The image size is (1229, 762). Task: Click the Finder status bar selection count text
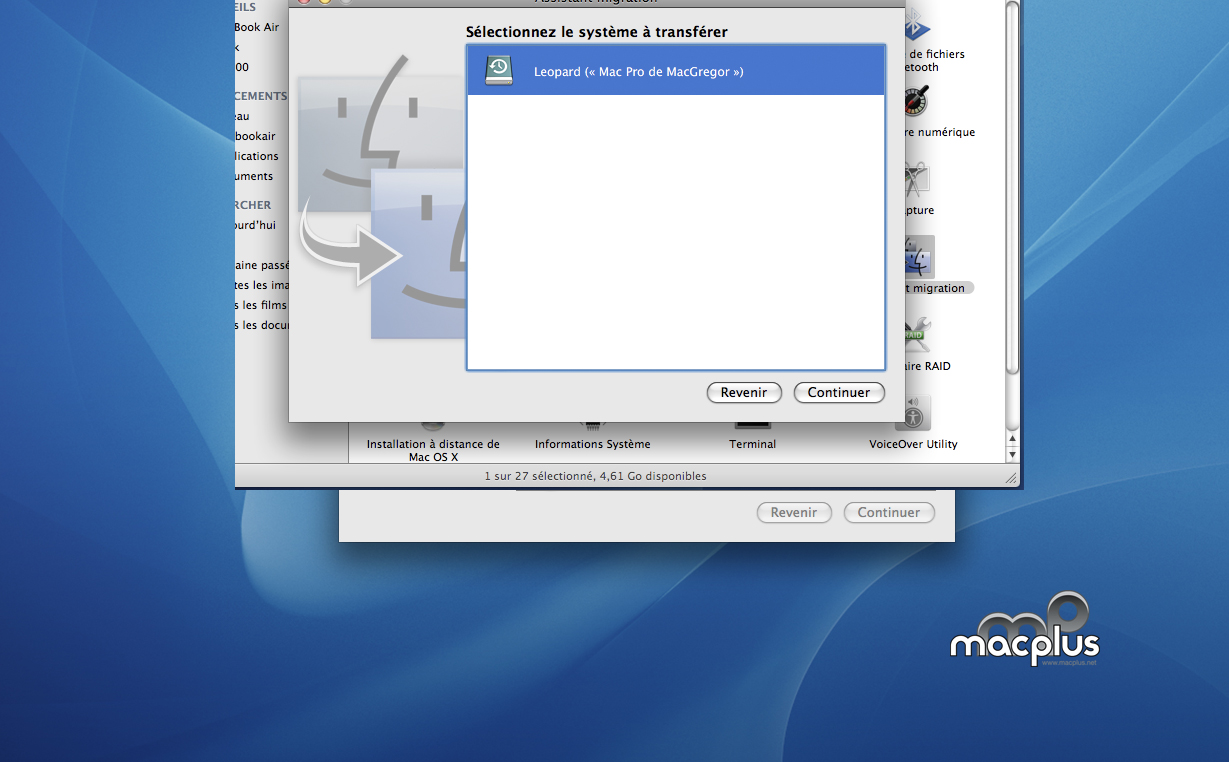pyautogui.click(x=595, y=476)
